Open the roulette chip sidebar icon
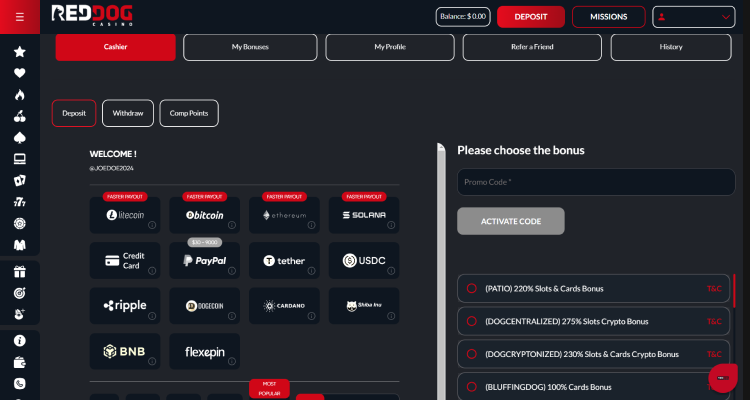 [x=20, y=223]
